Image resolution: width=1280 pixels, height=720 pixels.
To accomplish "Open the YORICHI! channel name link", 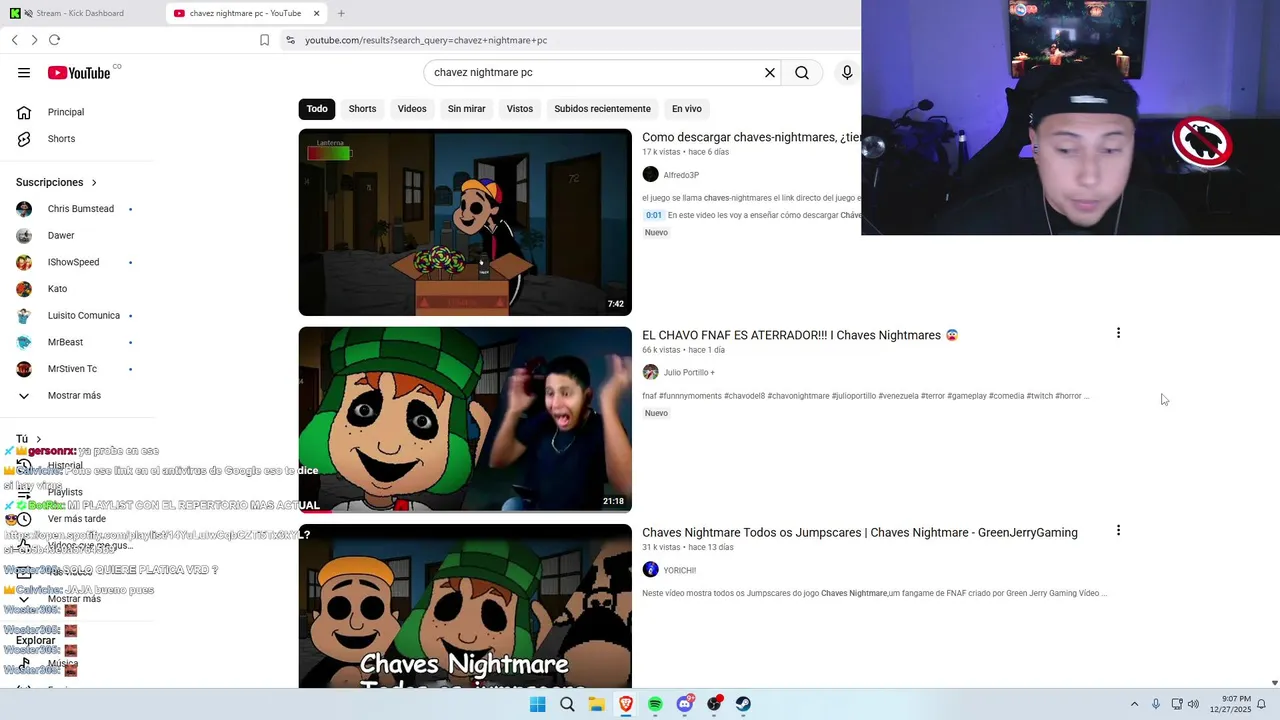I will tap(680, 570).
